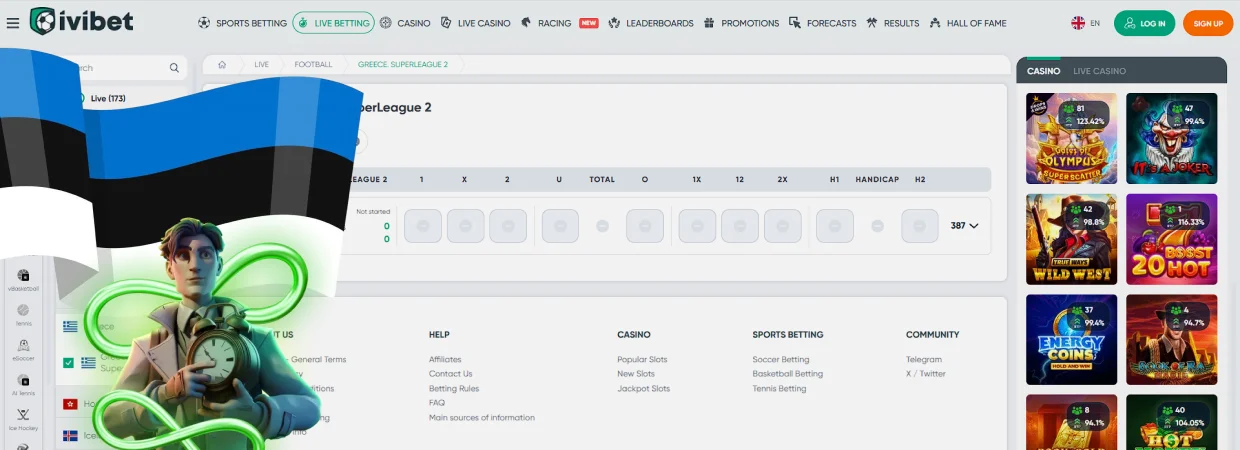Go home via breadcrumb house icon
Screen dimensions: 1240x450
[222, 64]
